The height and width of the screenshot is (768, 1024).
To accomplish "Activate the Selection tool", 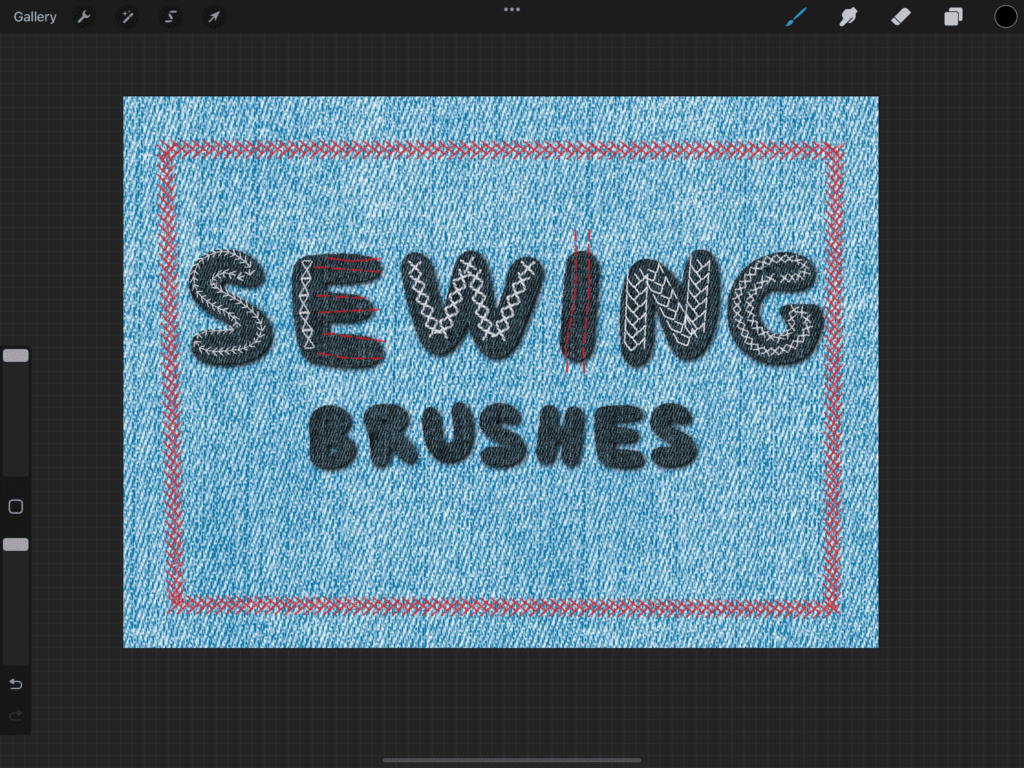I will click(170, 17).
